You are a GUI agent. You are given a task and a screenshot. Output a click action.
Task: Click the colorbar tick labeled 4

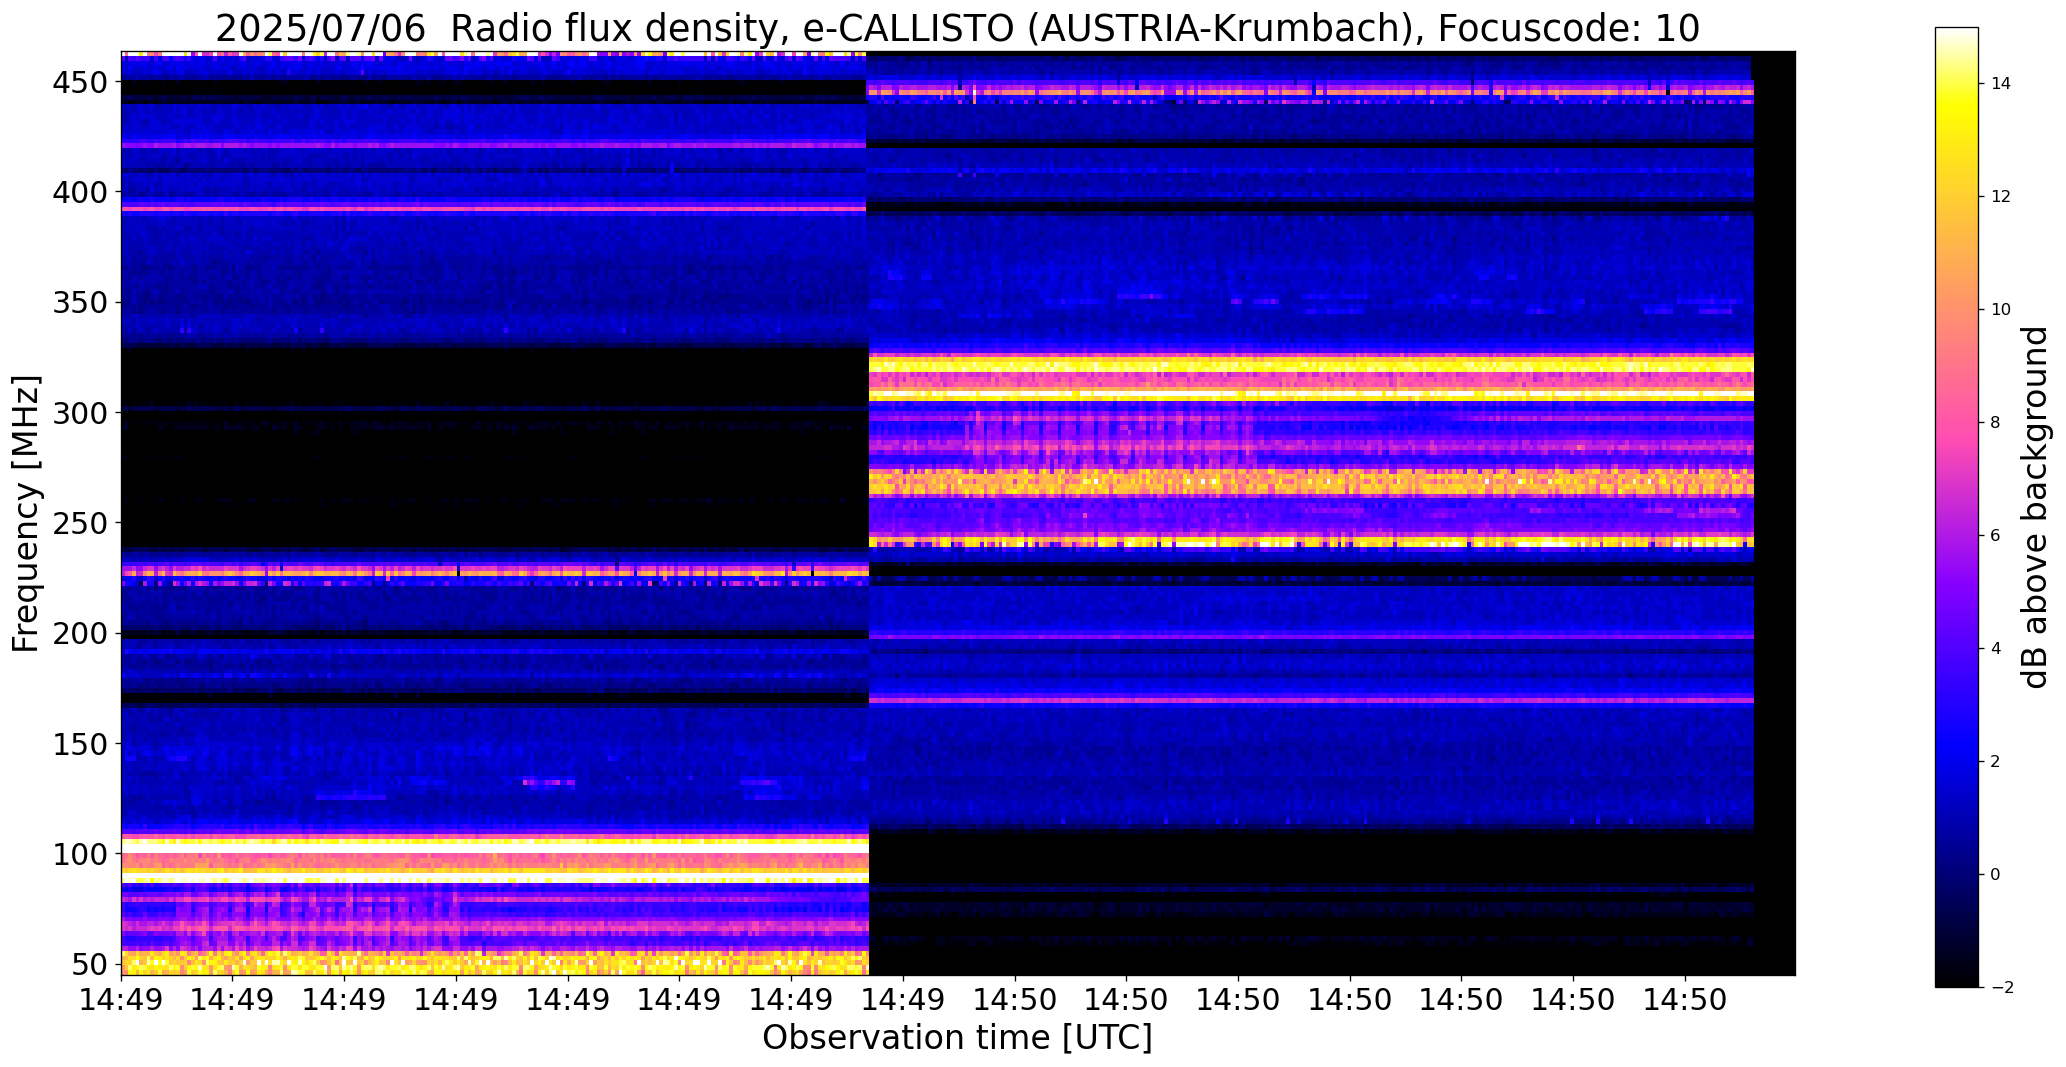pos(1996,648)
